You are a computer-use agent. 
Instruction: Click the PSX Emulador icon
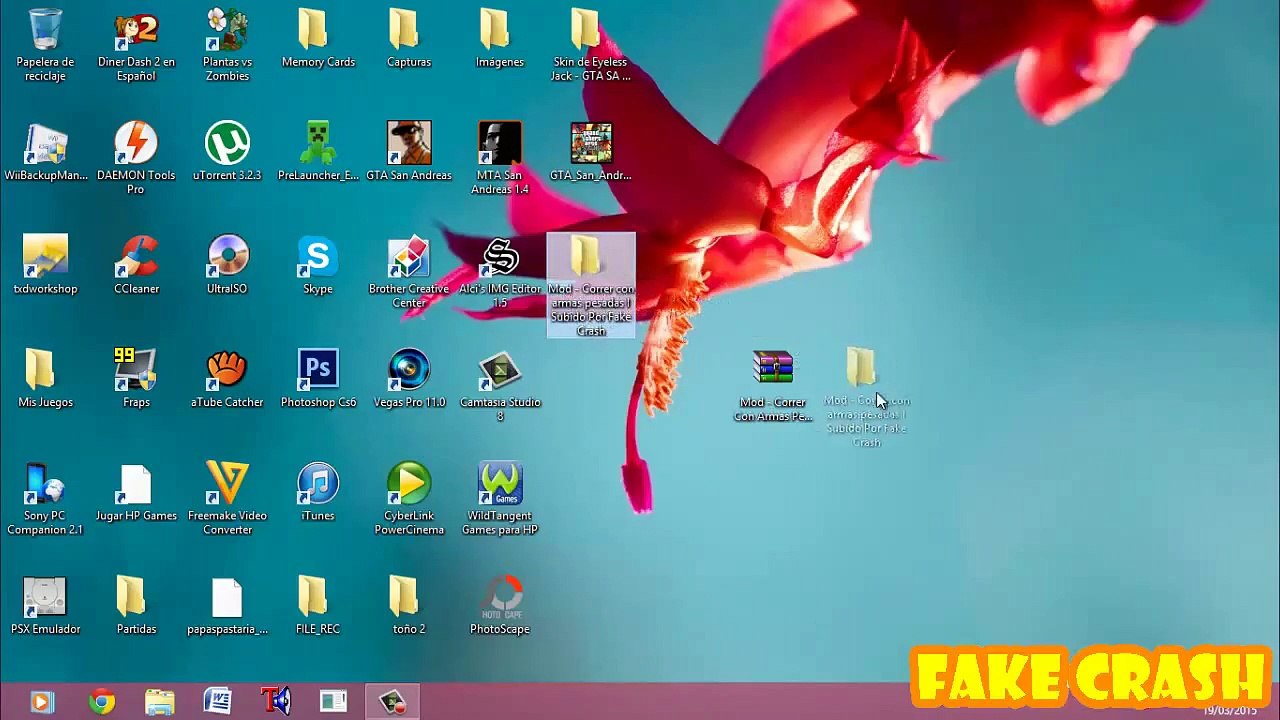pos(45,606)
